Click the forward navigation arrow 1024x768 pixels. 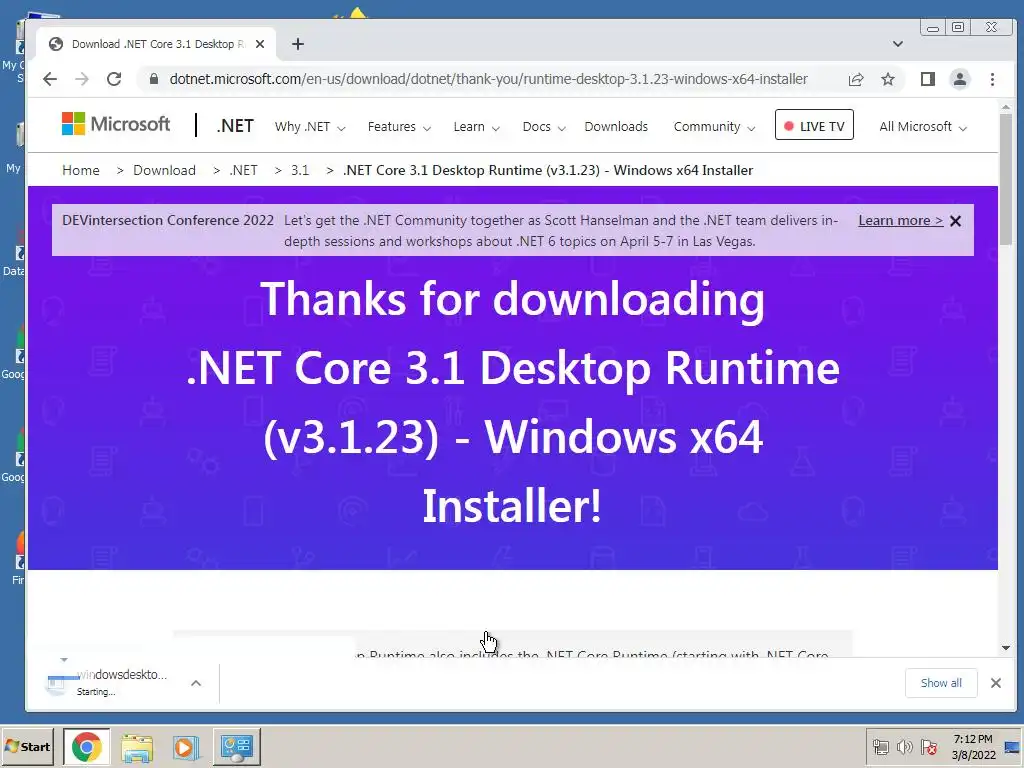82,79
